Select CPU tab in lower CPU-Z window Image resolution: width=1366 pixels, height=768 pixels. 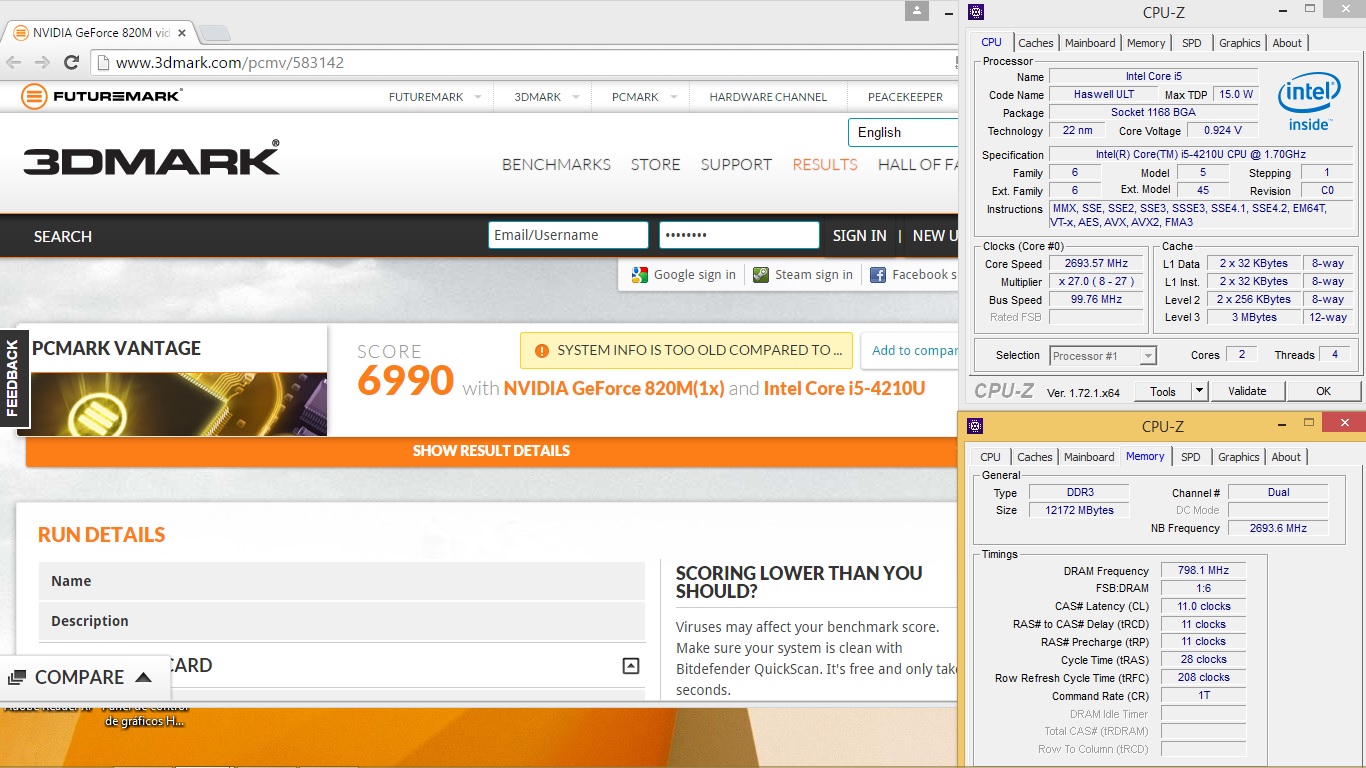point(991,457)
